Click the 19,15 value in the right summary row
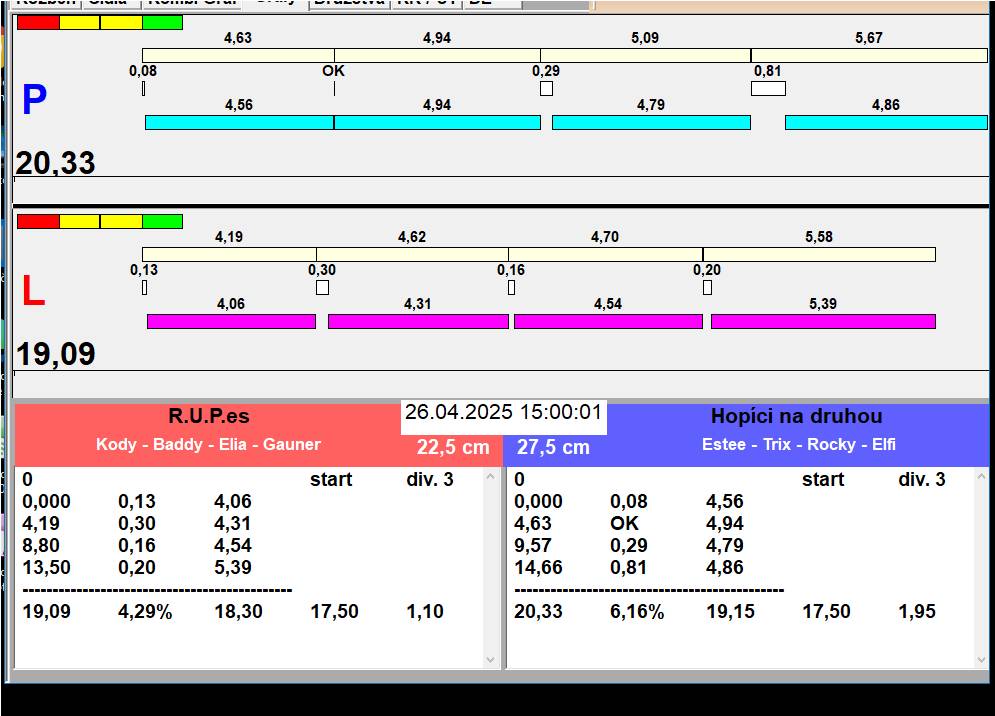The height and width of the screenshot is (716, 995). (x=730, y=611)
